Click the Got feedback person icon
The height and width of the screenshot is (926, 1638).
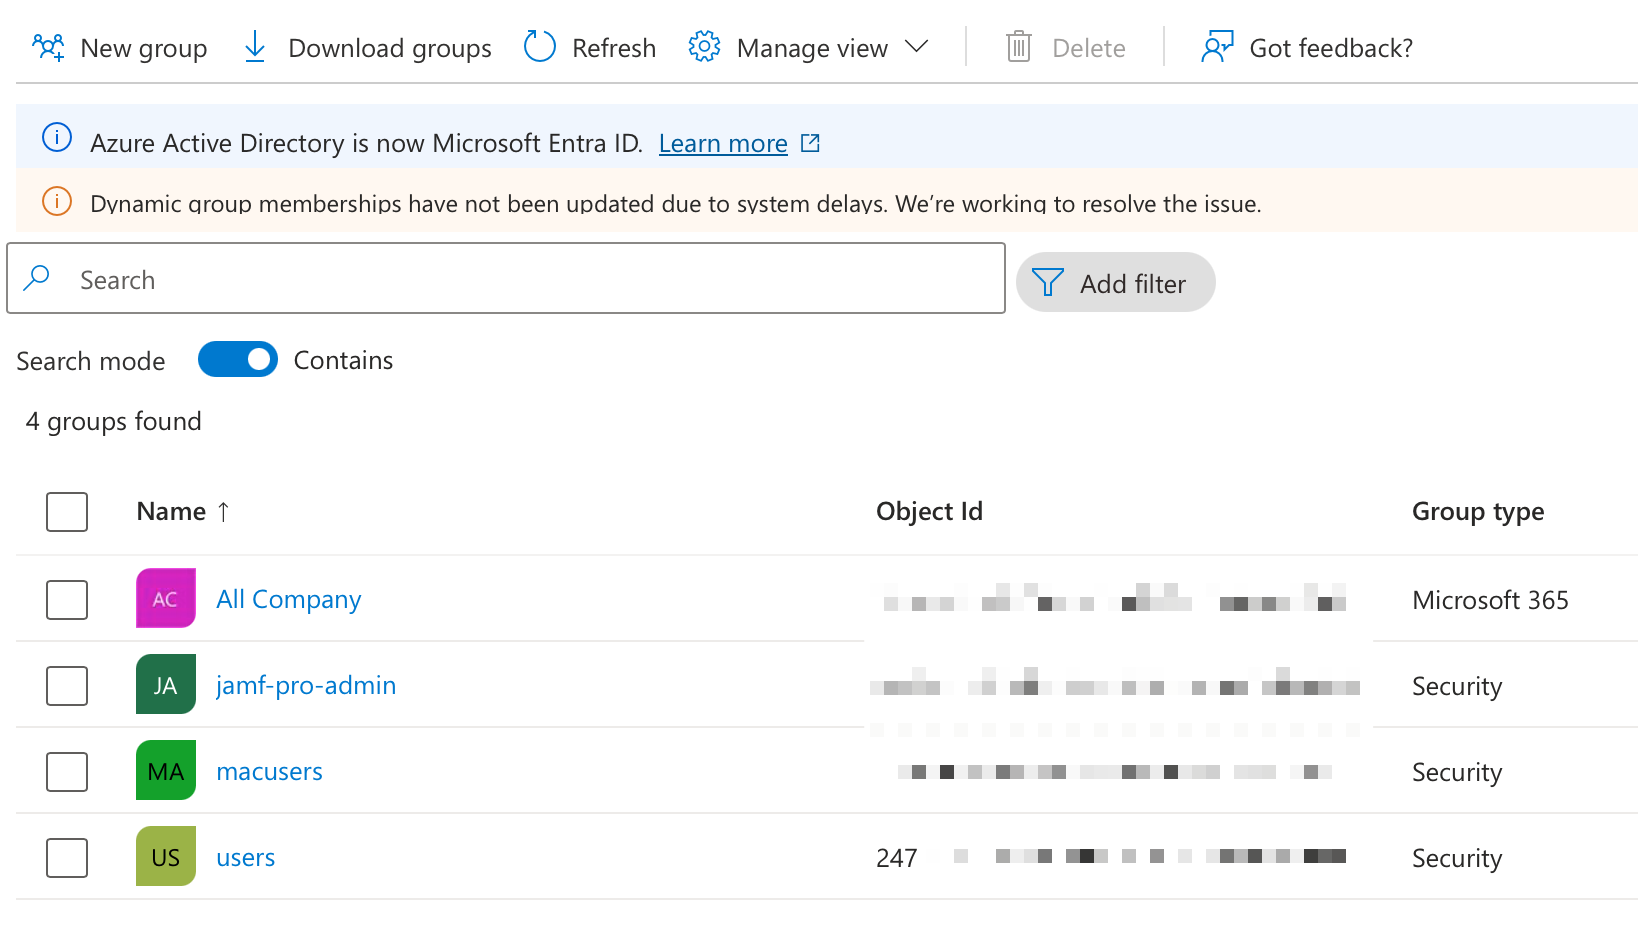(1217, 47)
